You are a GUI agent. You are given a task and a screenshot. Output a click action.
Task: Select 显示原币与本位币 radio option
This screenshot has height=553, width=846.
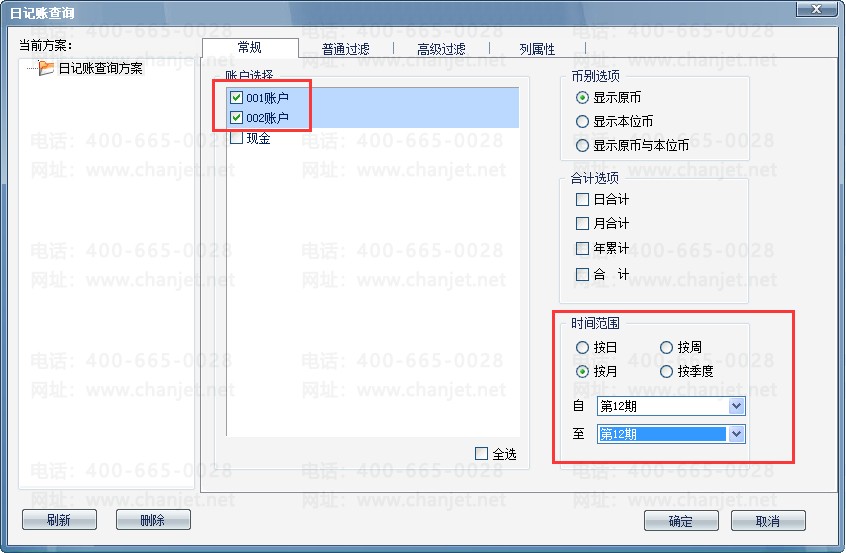click(x=582, y=145)
